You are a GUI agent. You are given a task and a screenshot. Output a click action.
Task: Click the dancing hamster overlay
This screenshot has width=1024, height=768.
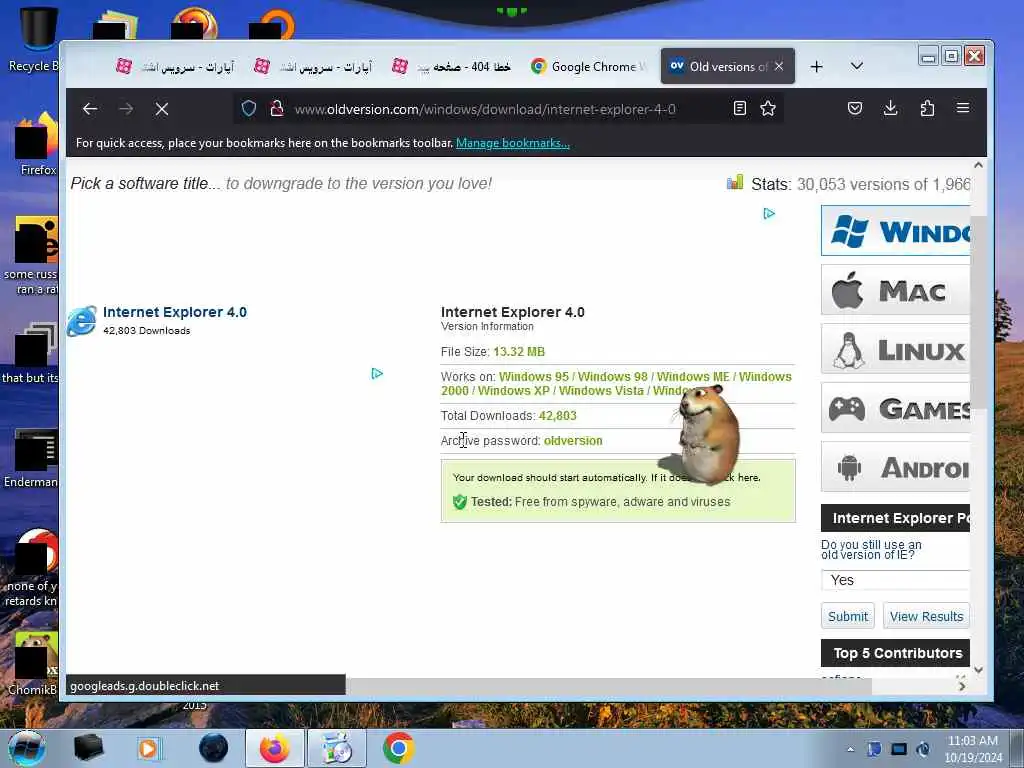(708, 434)
